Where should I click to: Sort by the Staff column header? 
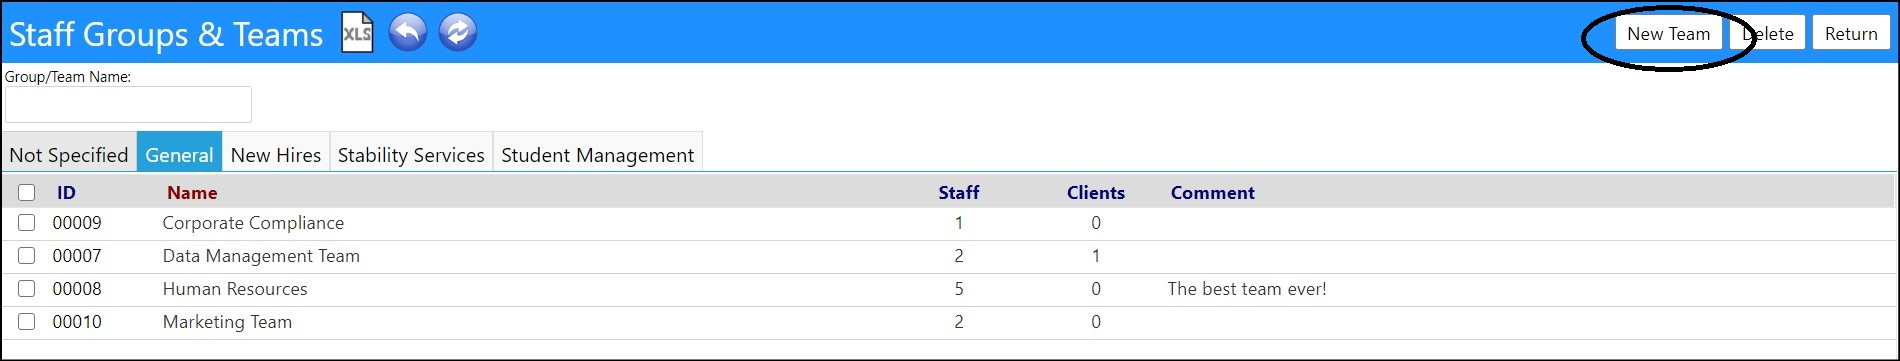[958, 193]
